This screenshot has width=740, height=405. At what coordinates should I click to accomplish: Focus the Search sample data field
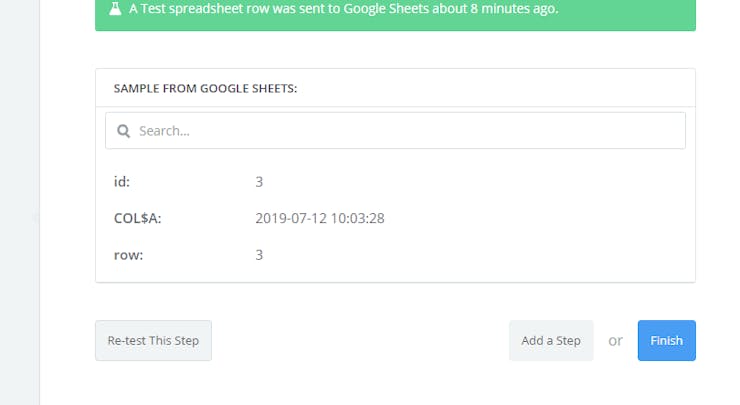tap(395, 131)
